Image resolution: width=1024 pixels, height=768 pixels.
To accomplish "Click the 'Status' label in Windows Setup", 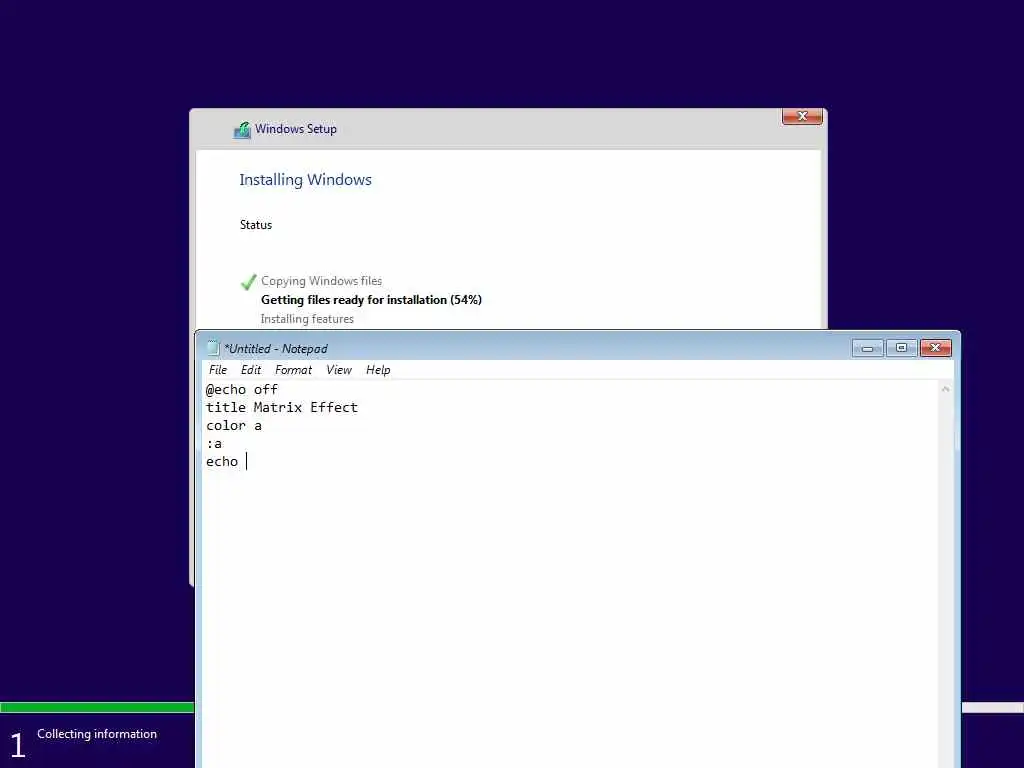I will [x=255, y=225].
